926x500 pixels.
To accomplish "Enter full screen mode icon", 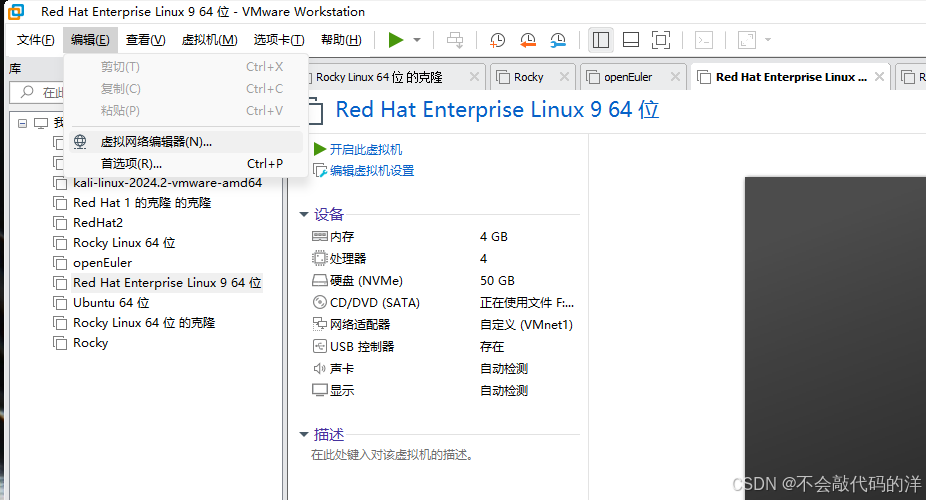I will tap(661, 40).
